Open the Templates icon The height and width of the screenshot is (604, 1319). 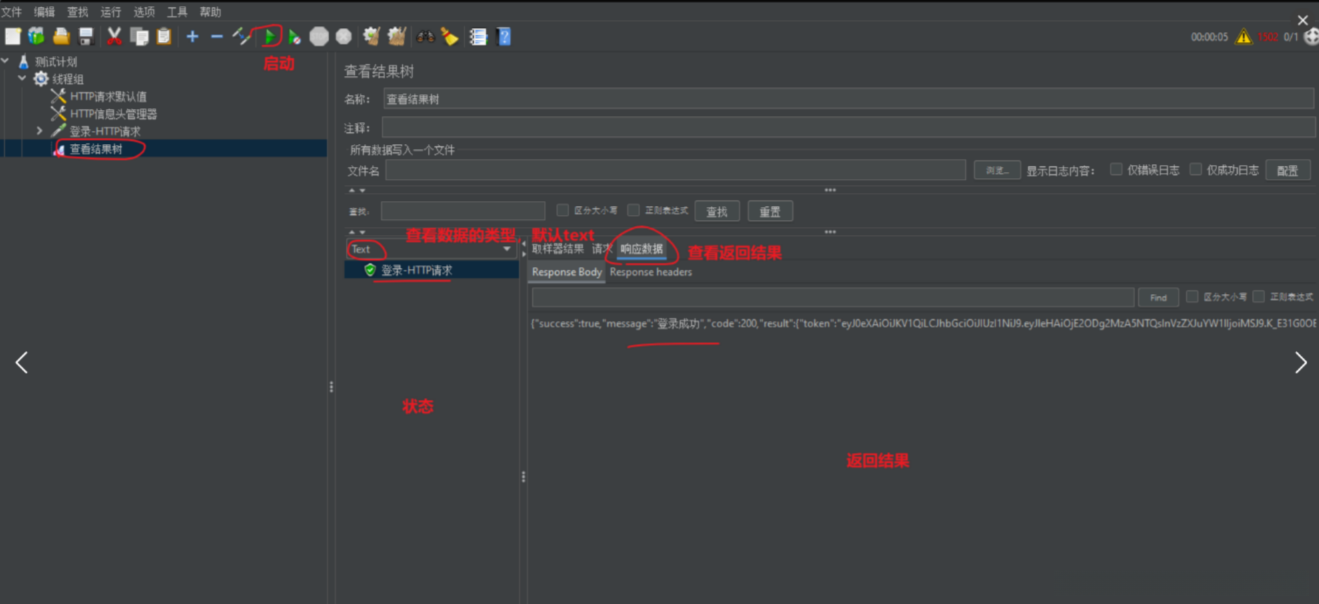(x=37, y=36)
